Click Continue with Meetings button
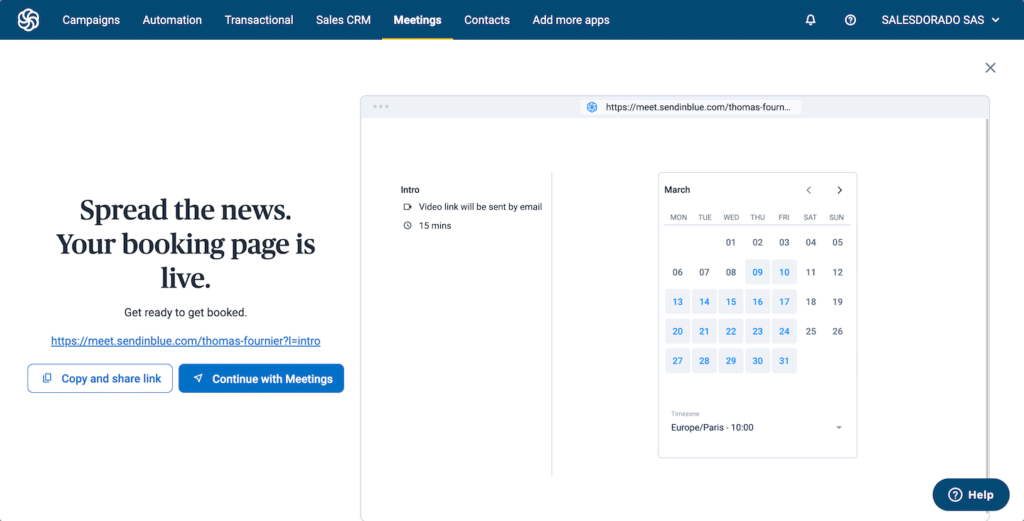Screen dimensions: 1024x521 [261, 378]
